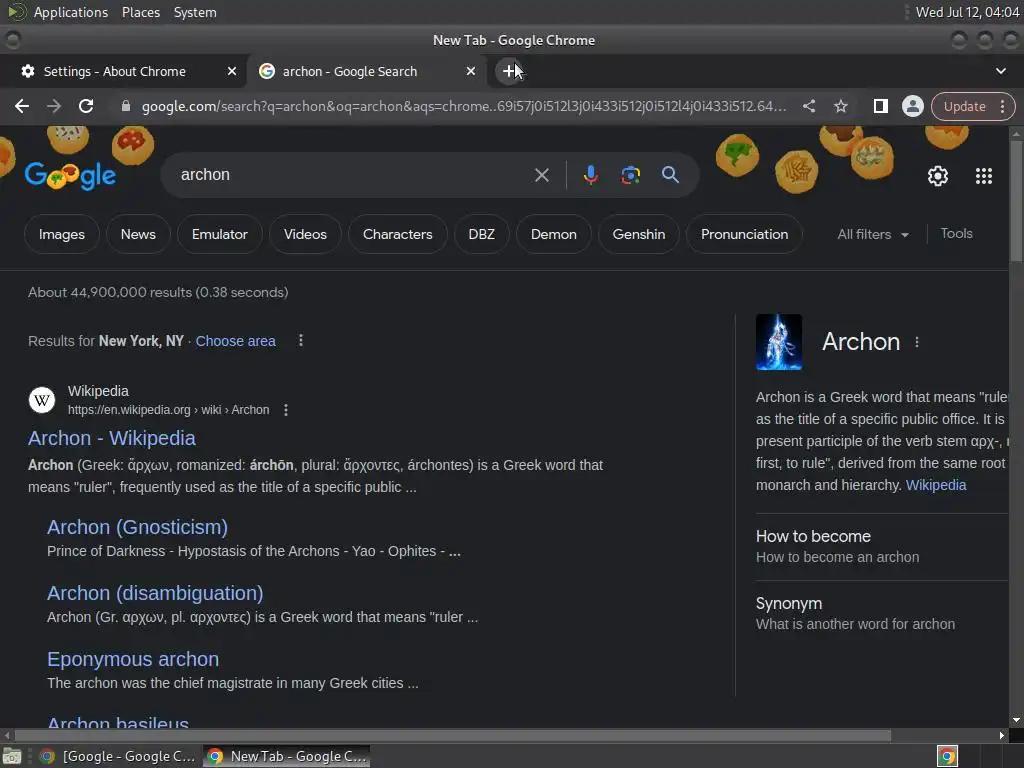Apply the DBZ filter chip
This screenshot has height=768, width=1024.
[x=481, y=234]
